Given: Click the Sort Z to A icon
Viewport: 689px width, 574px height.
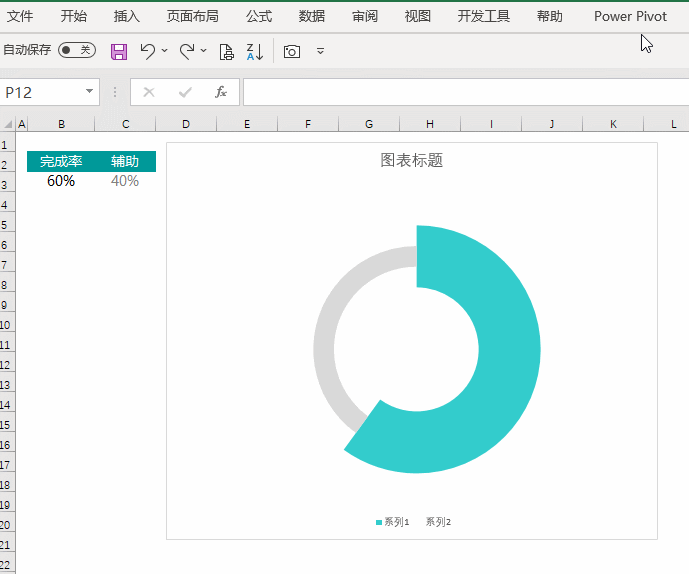Looking at the screenshot, I should [x=255, y=51].
